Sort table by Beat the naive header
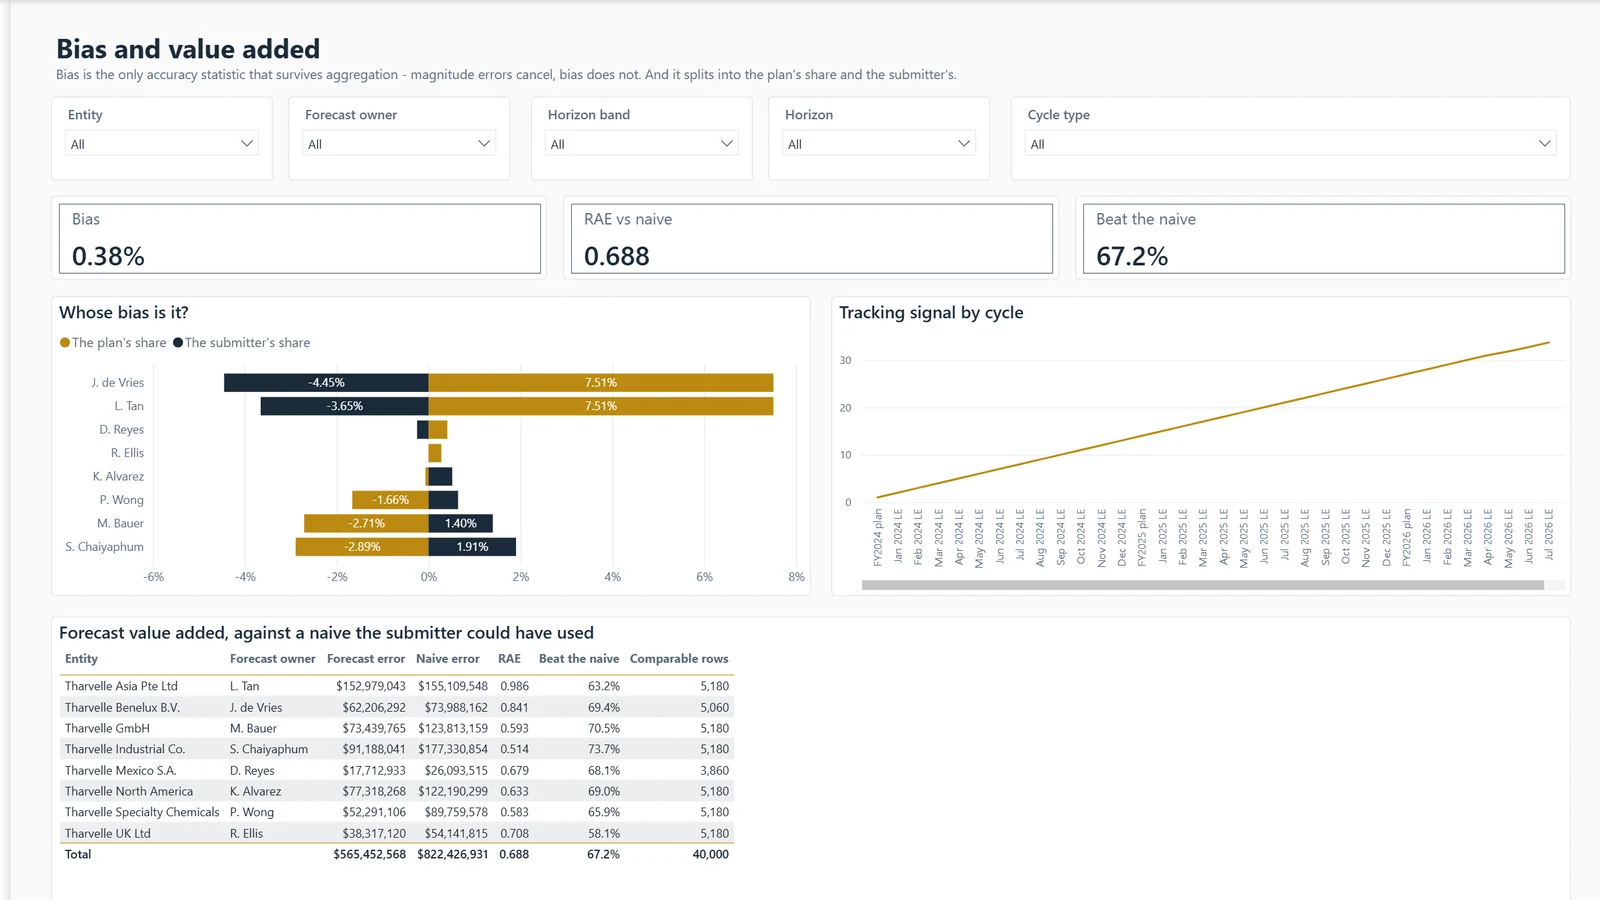This screenshot has height=900, width=1600. tap(579, 659)
